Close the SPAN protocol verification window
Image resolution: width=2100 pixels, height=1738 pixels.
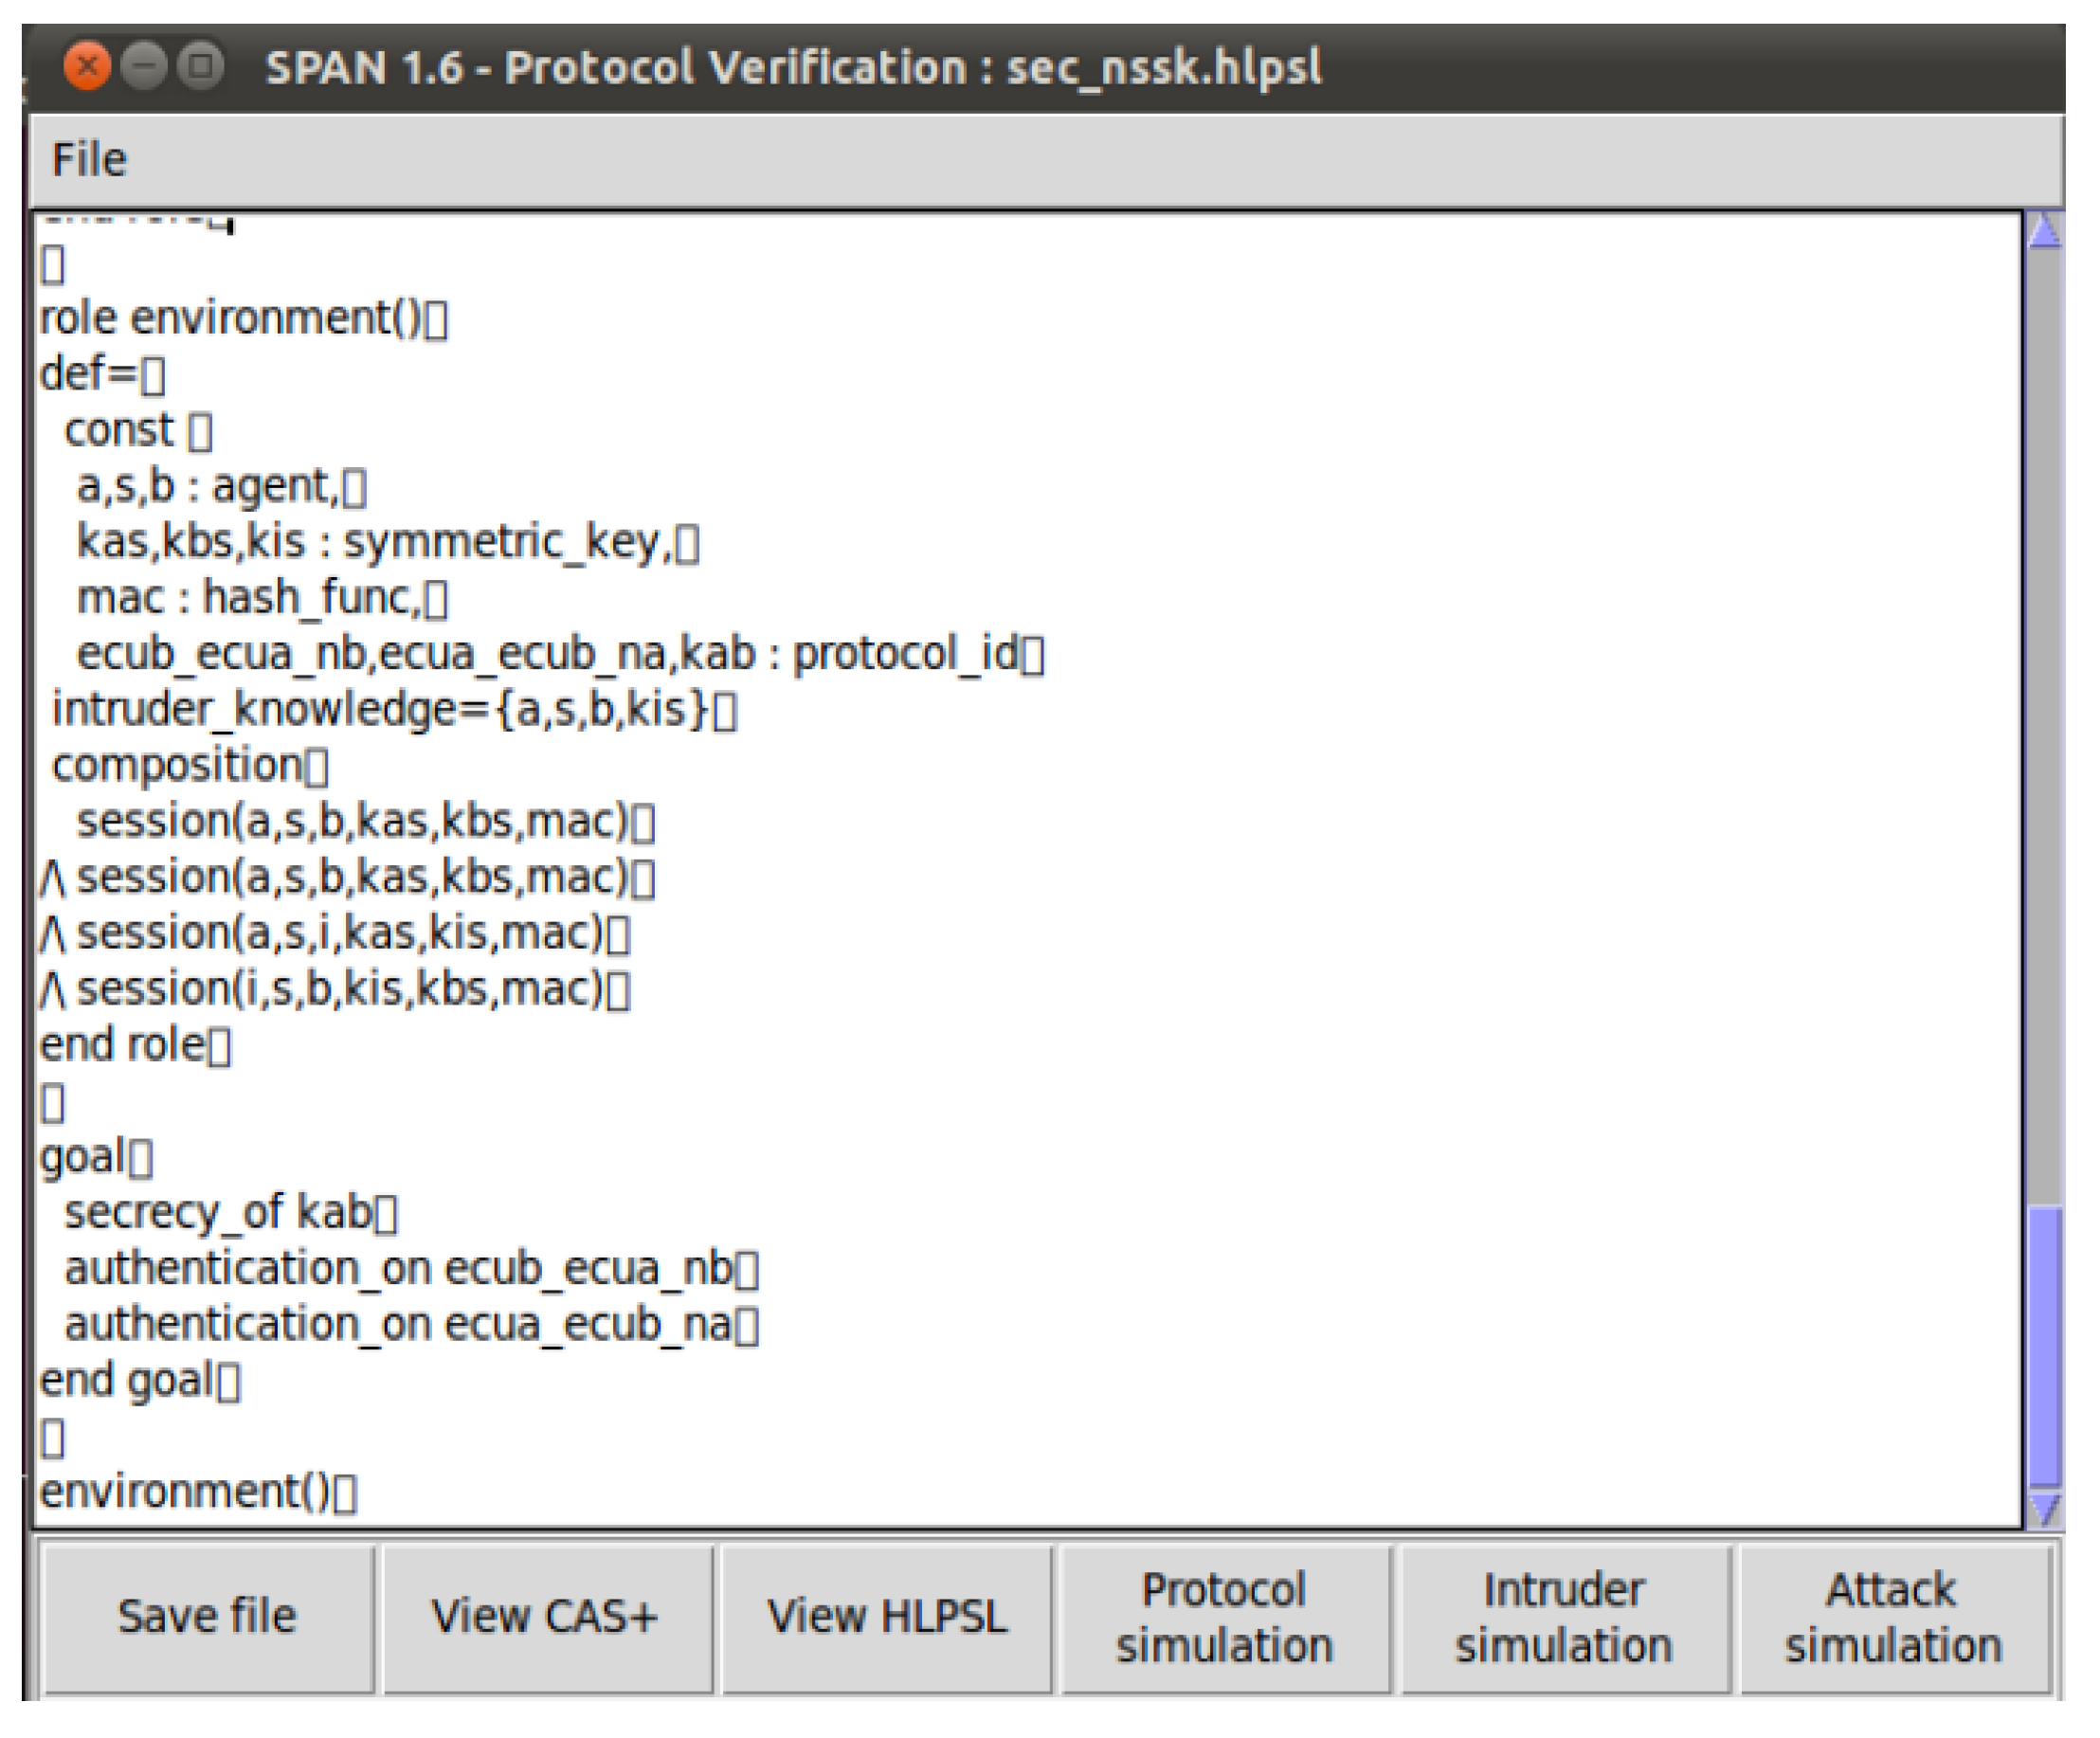(x=87, y=67)
